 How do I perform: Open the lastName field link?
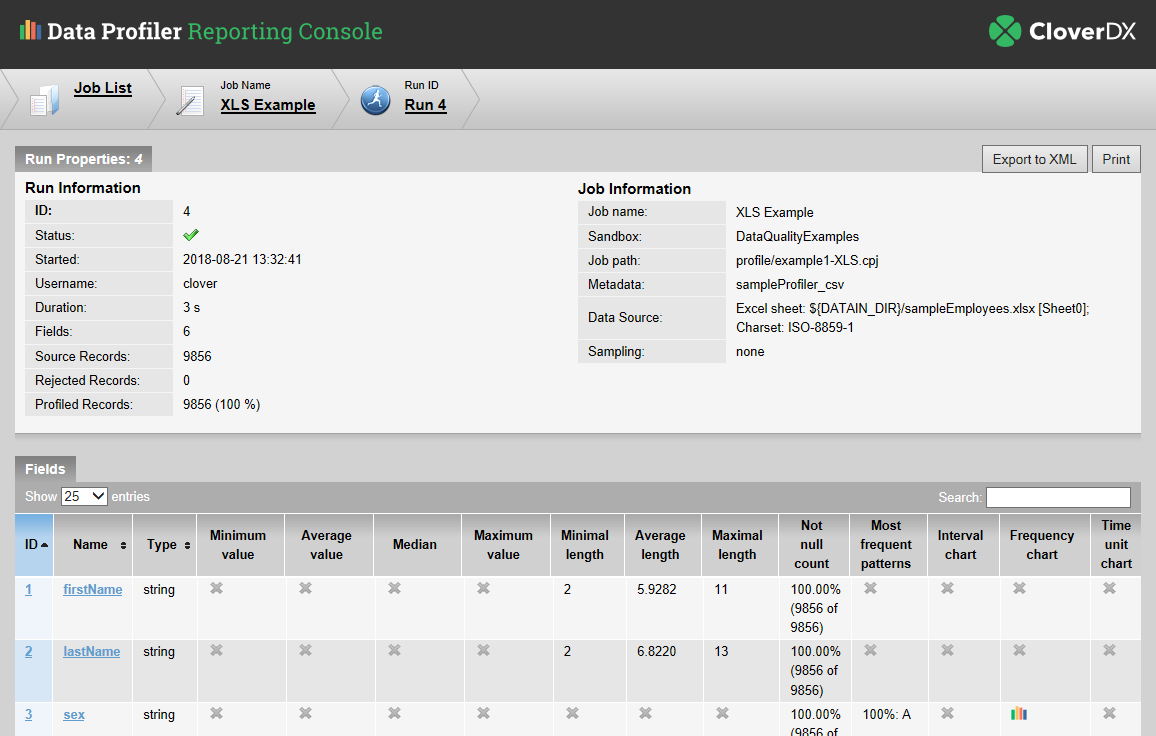click(x=92, y=652)
